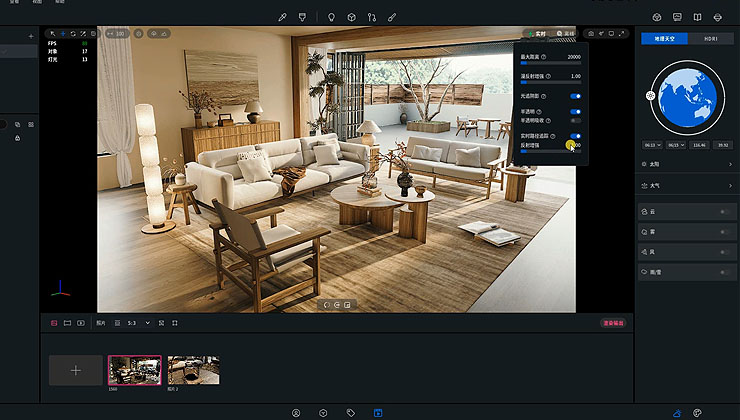This screenshot has width=740, height=420.
Task: Switch to the 地理天空 tab
Action: [663, 38]
